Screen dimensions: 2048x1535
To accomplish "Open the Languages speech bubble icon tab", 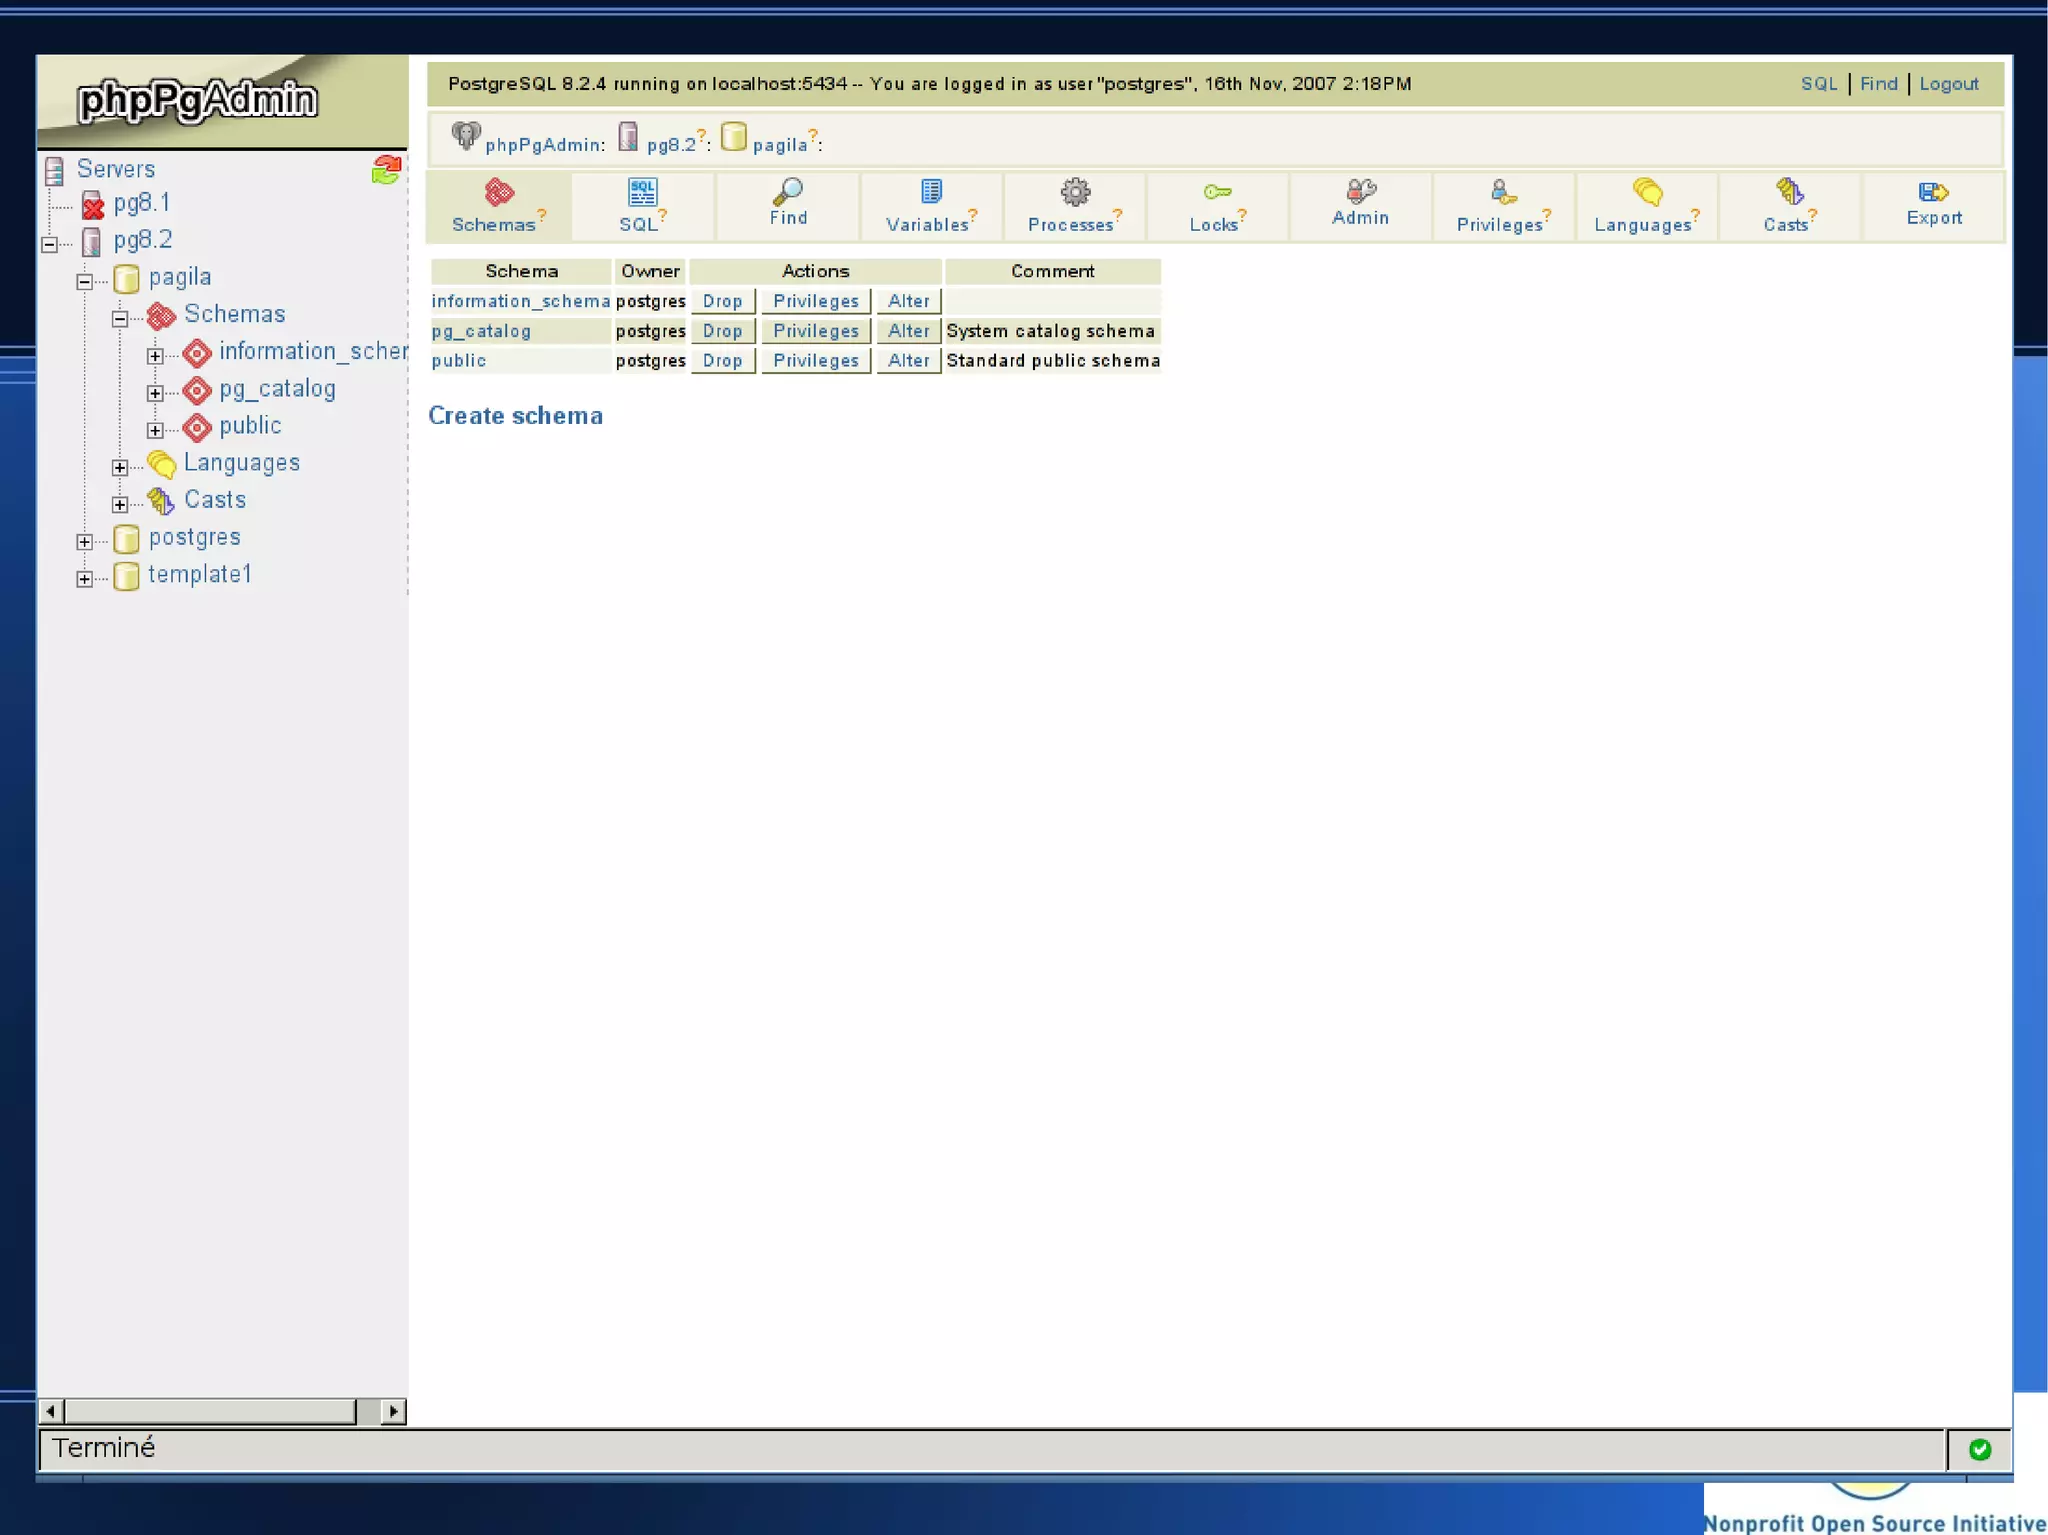I will tap(1647, 191).
